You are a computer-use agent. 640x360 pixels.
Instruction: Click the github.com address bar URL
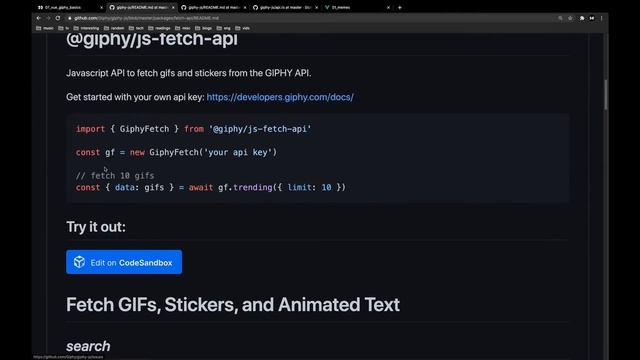[x=147, y=18]
